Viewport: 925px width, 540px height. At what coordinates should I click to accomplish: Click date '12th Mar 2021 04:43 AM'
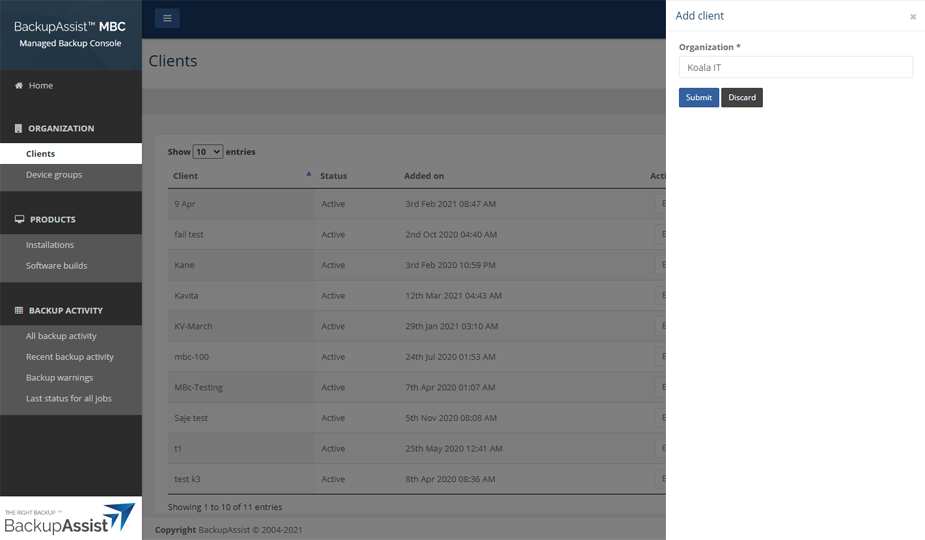coord(453,296)
